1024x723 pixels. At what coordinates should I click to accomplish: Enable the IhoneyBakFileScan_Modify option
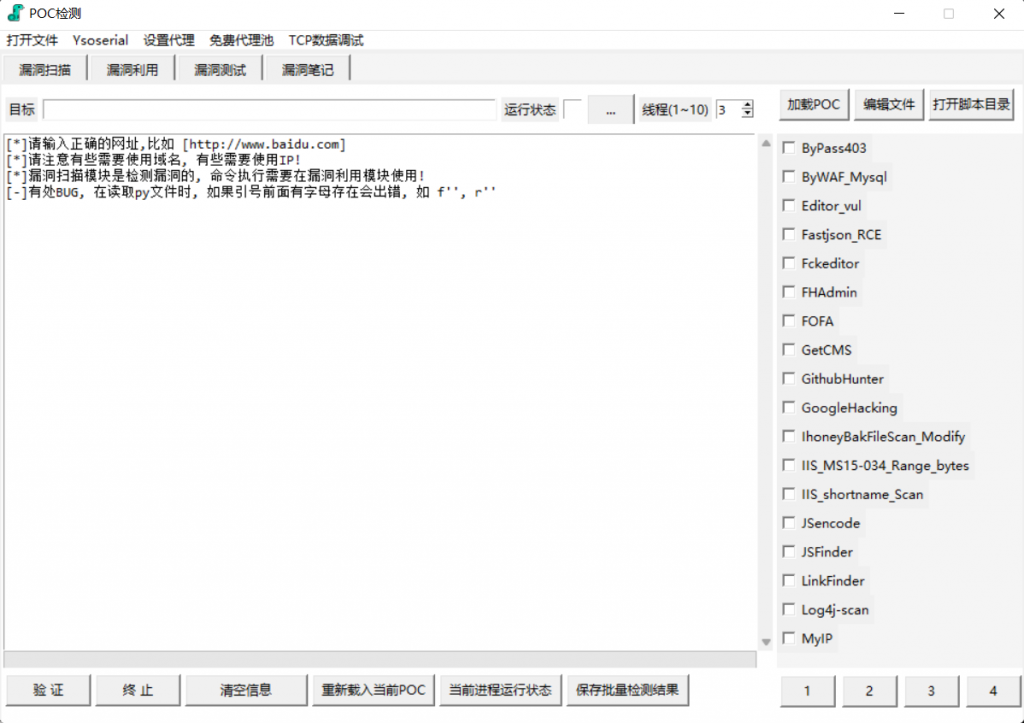point(789,436)
